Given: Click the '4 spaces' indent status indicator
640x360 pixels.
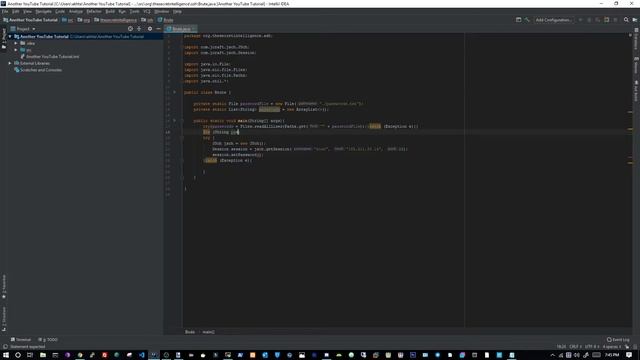Looking at the screenshot, I should tap(611, 347).
